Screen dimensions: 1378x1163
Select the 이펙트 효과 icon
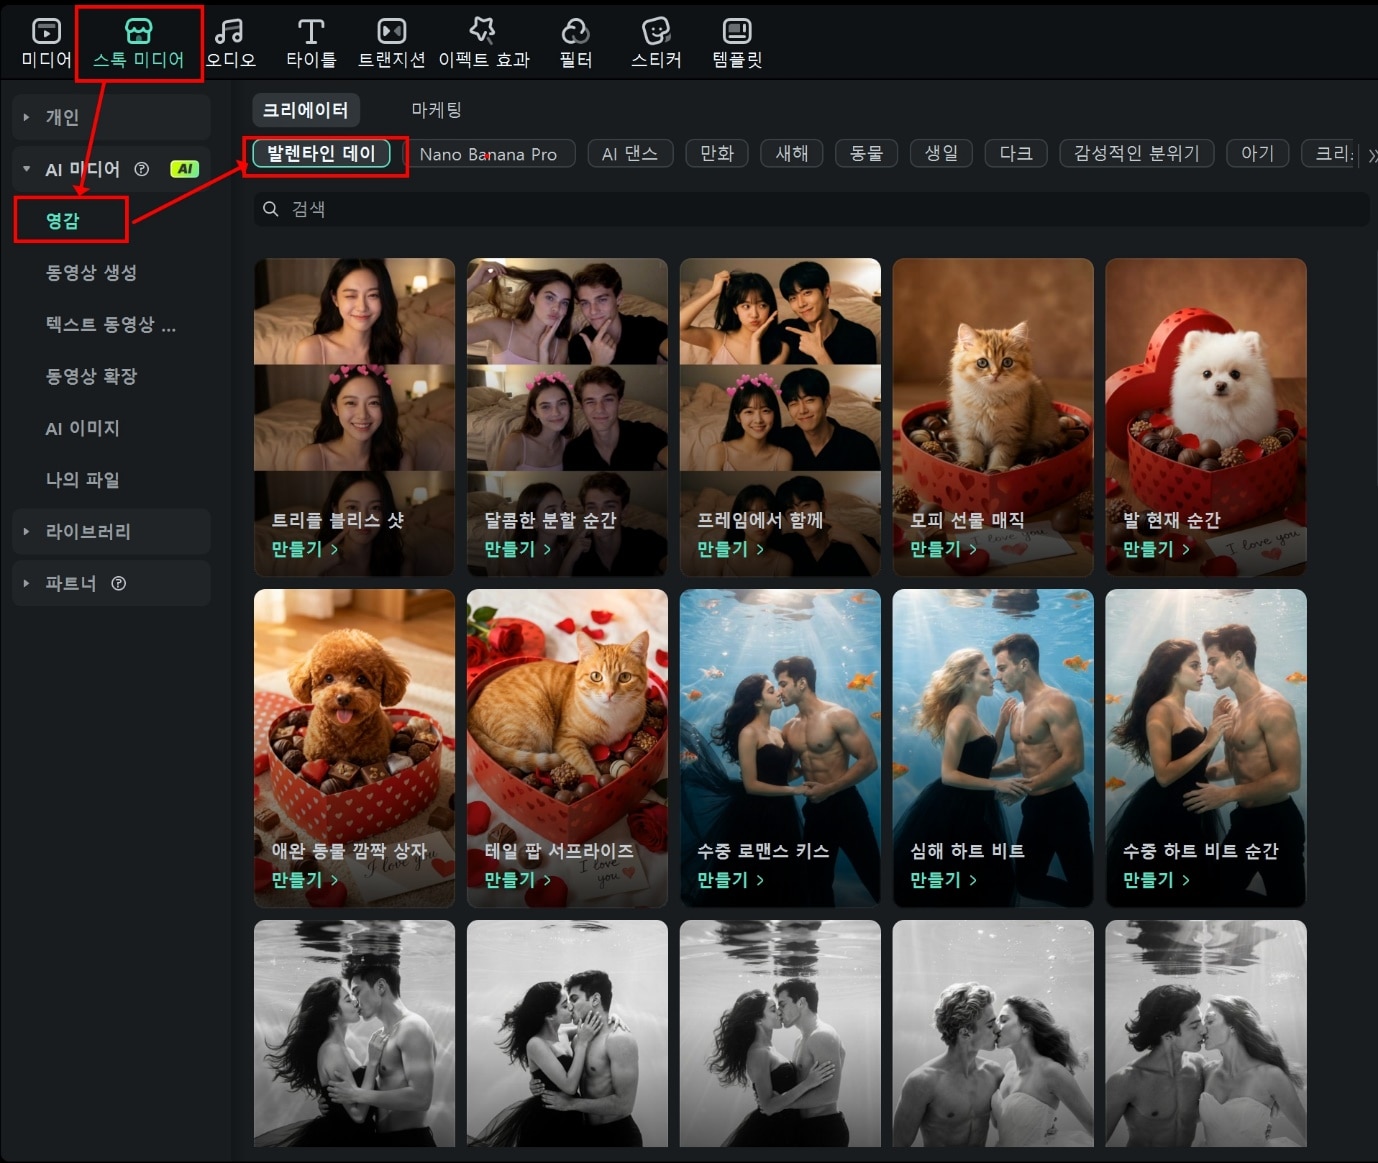pos(483,40)
